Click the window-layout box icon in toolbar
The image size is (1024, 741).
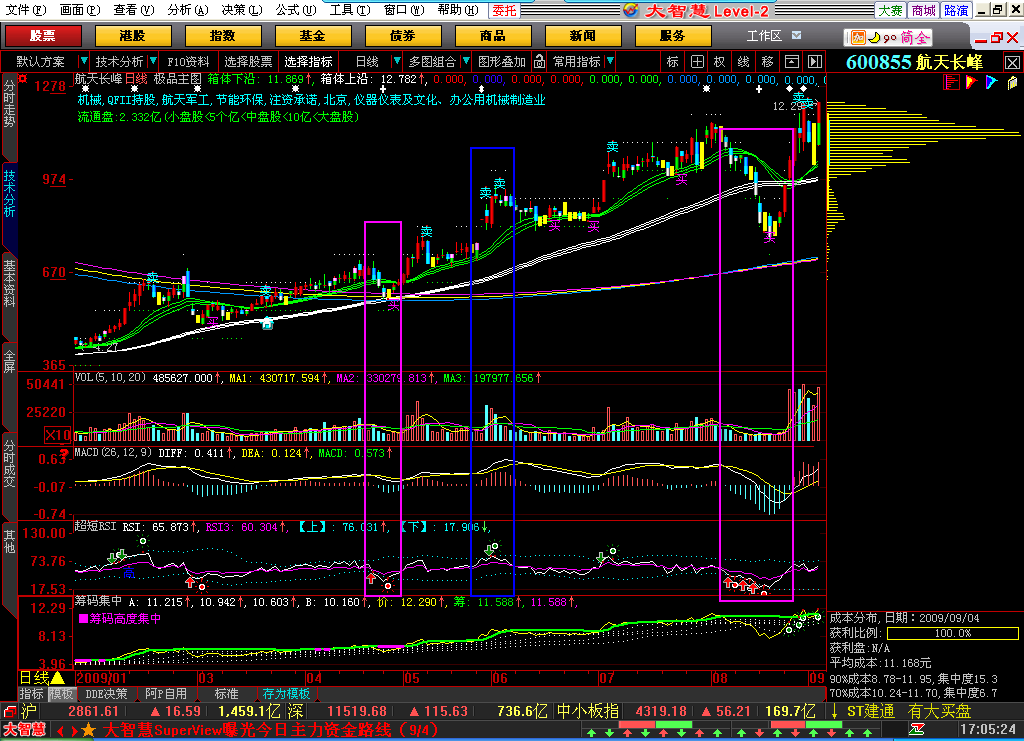(x=792, y=62)
